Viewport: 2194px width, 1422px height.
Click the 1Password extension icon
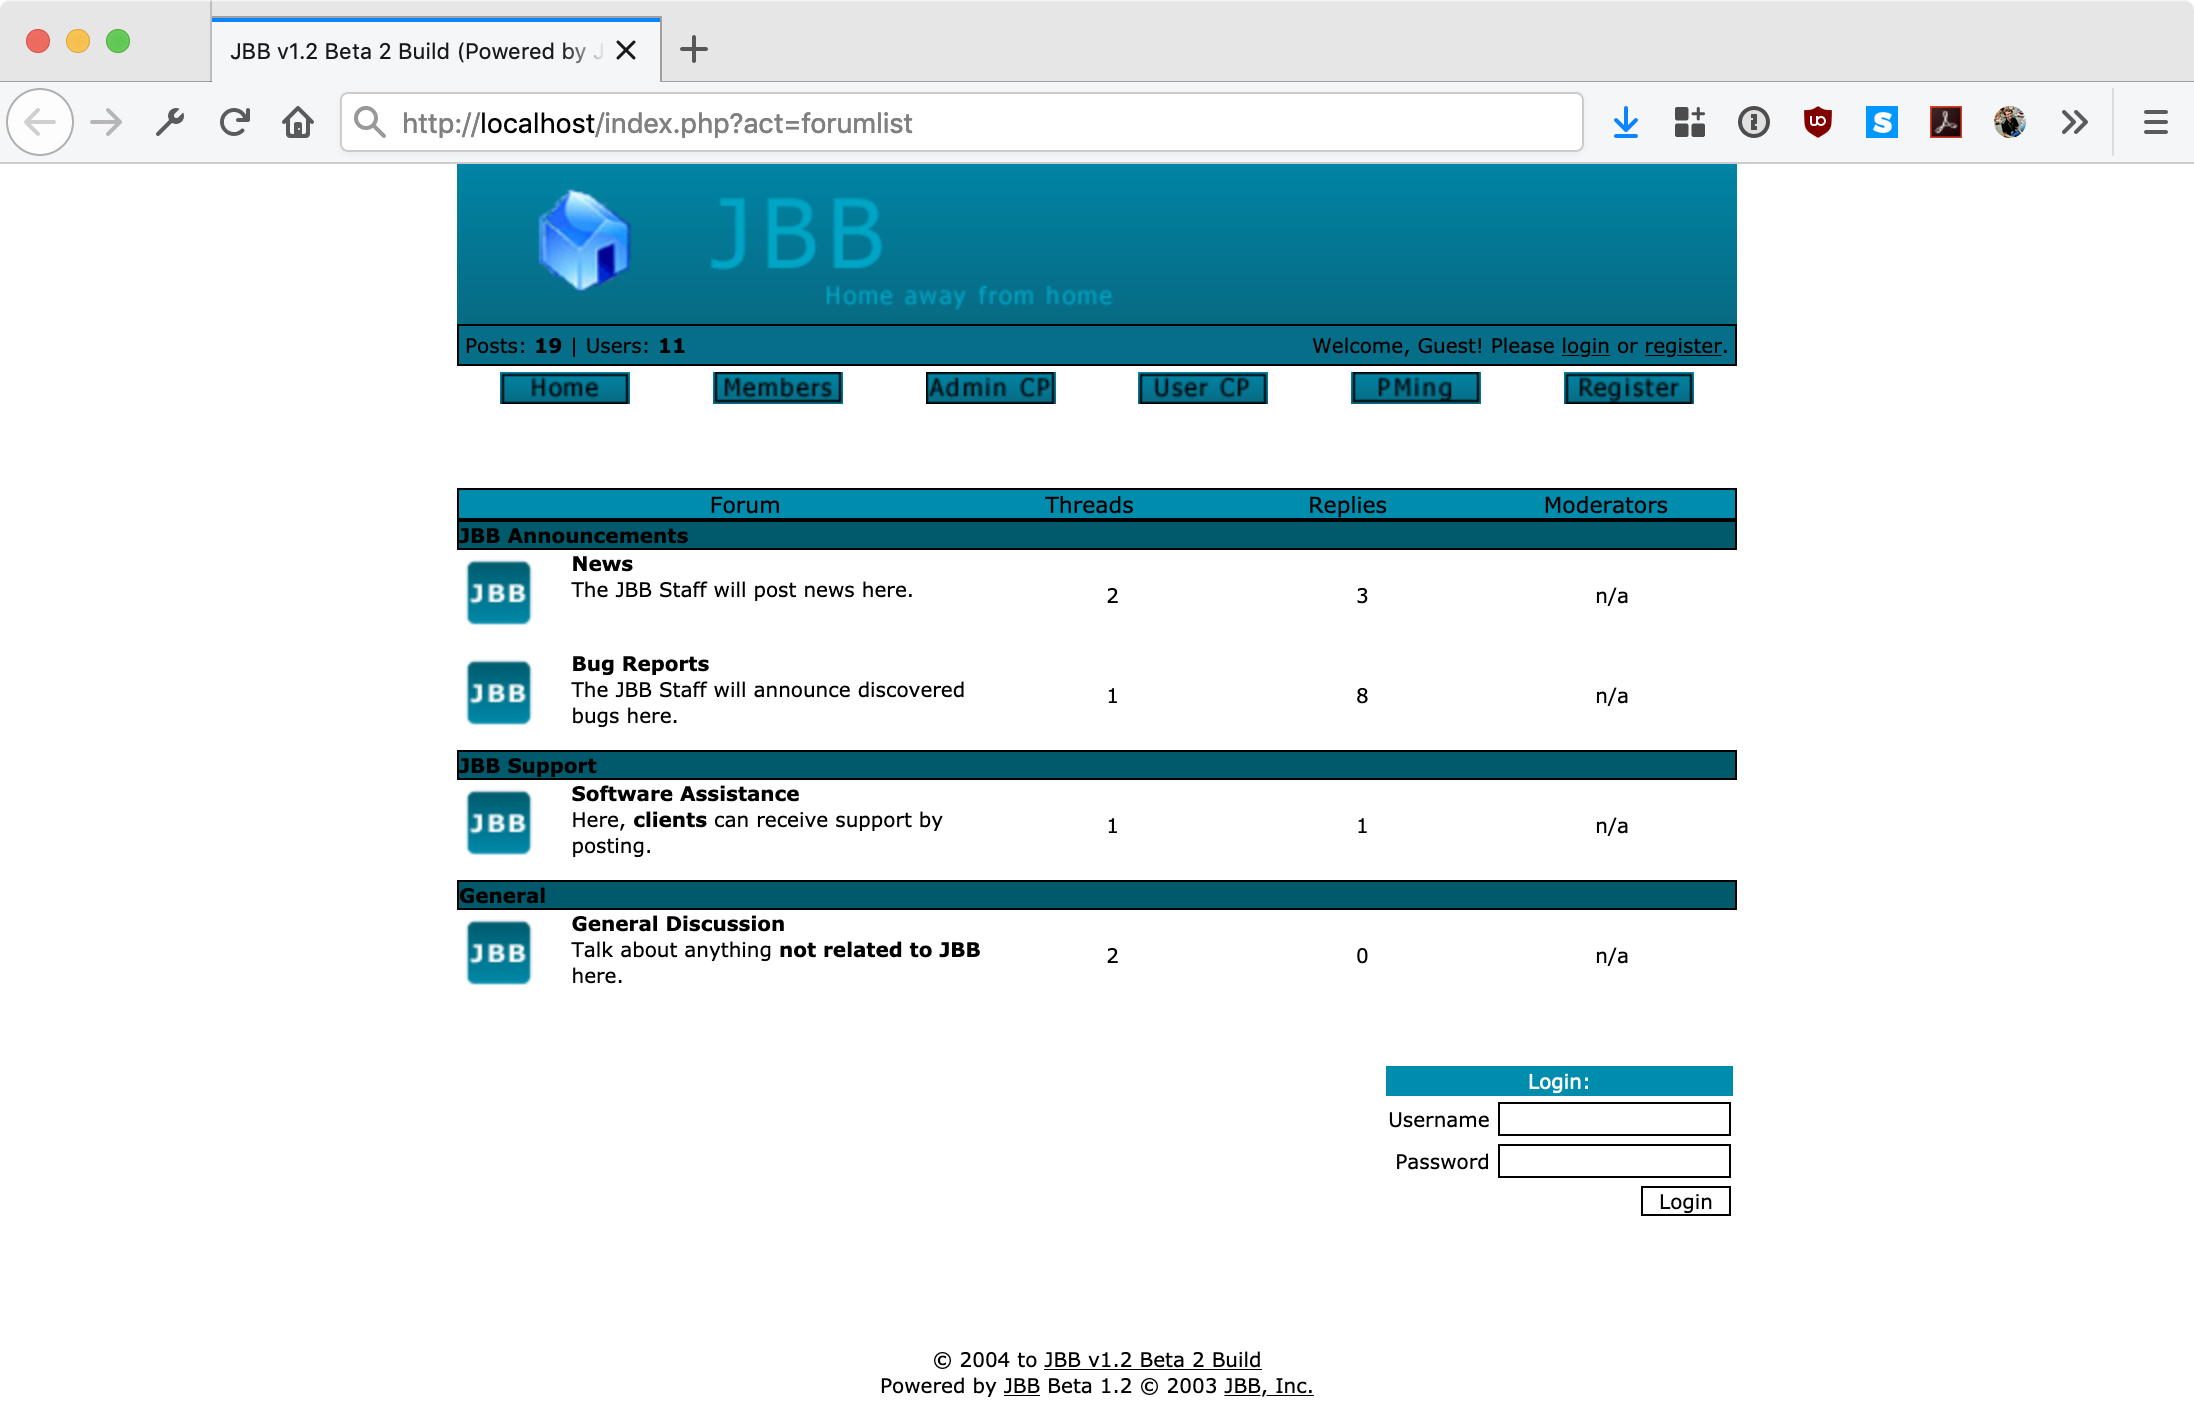click(1753, 122)
